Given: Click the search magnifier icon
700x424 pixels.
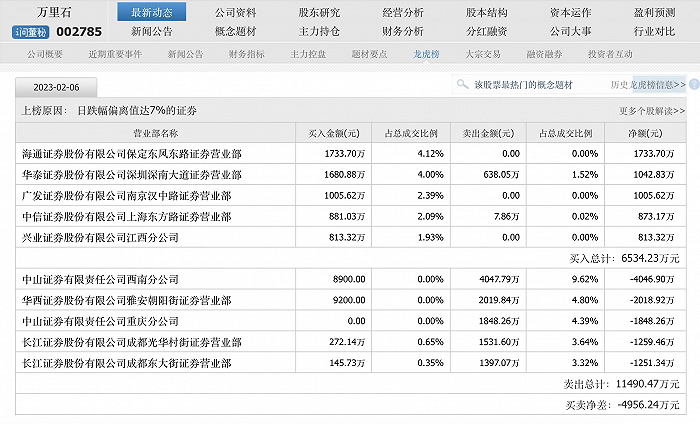Looking at the screenshot, I should [462, 84].
